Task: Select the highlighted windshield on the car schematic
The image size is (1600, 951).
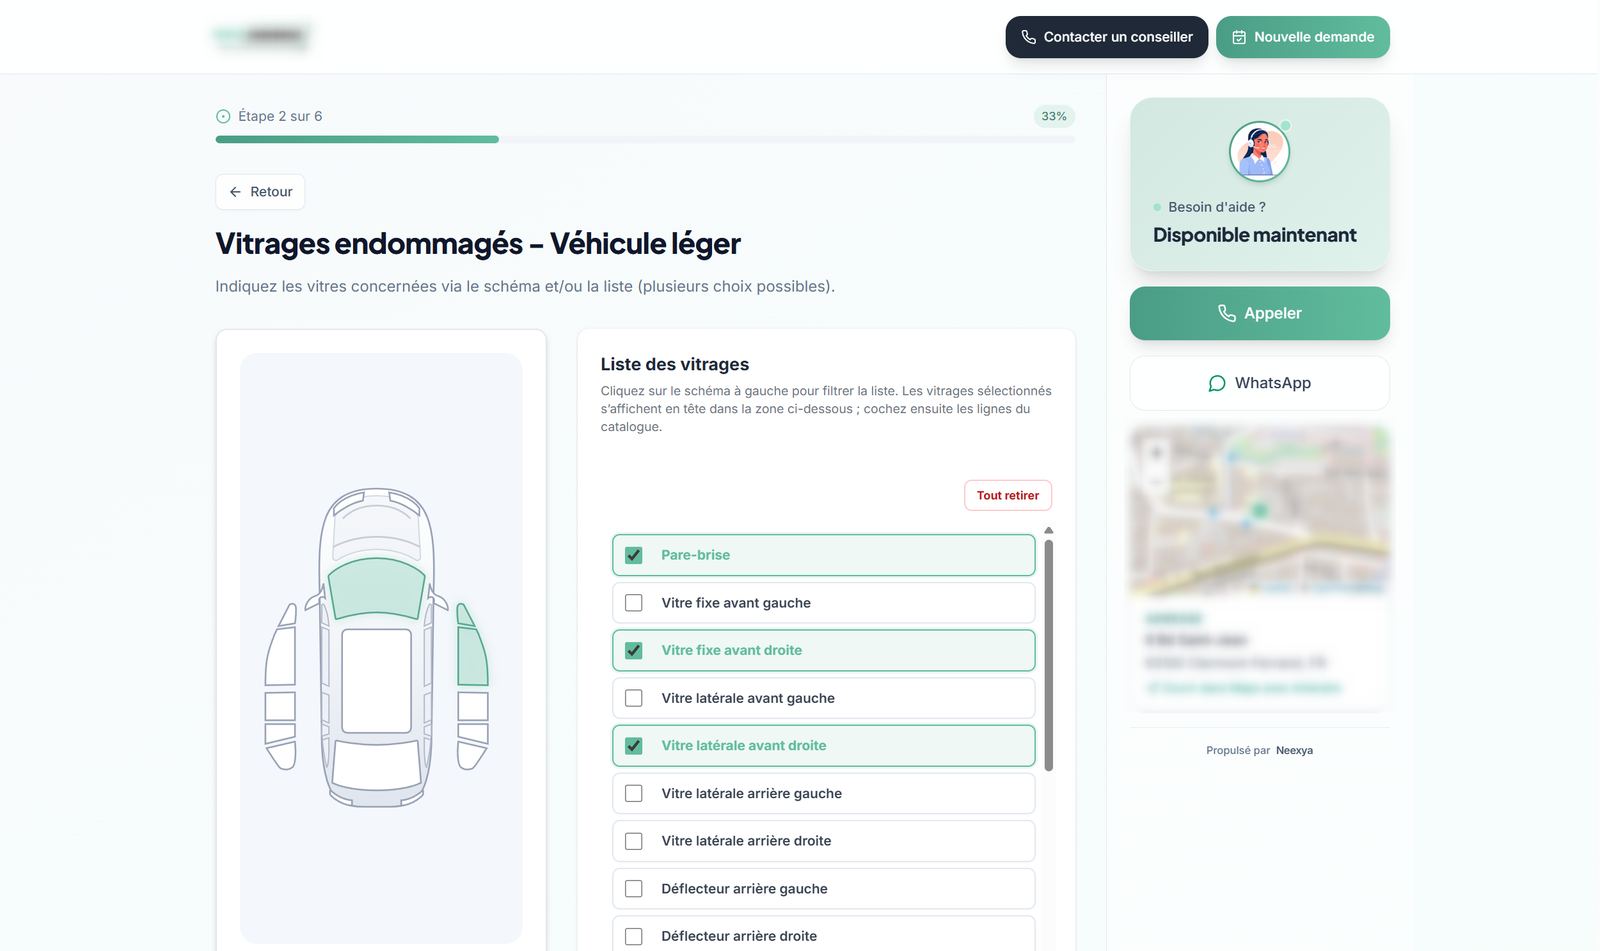Action: click(376, 588)
